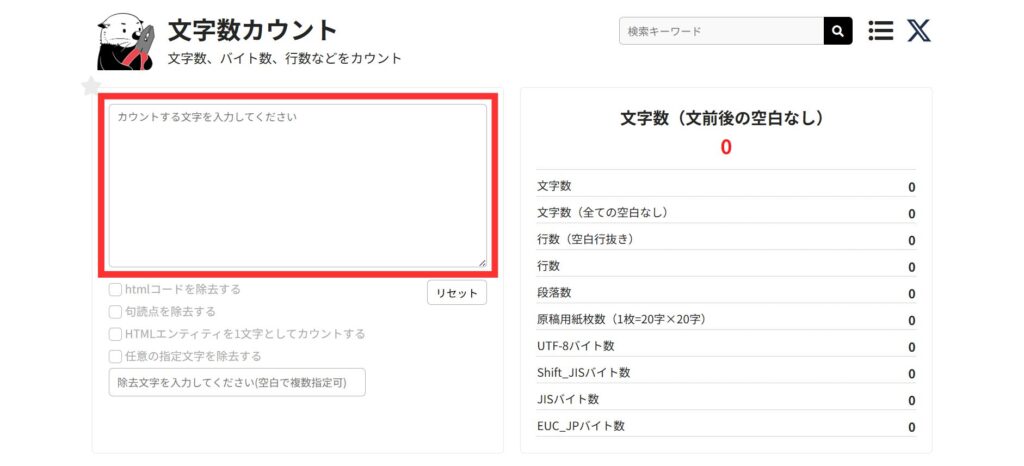Viewport: 1024px width, 466px height.
Task: Focus the 検索キーワード search field
Action: (721, 31)
